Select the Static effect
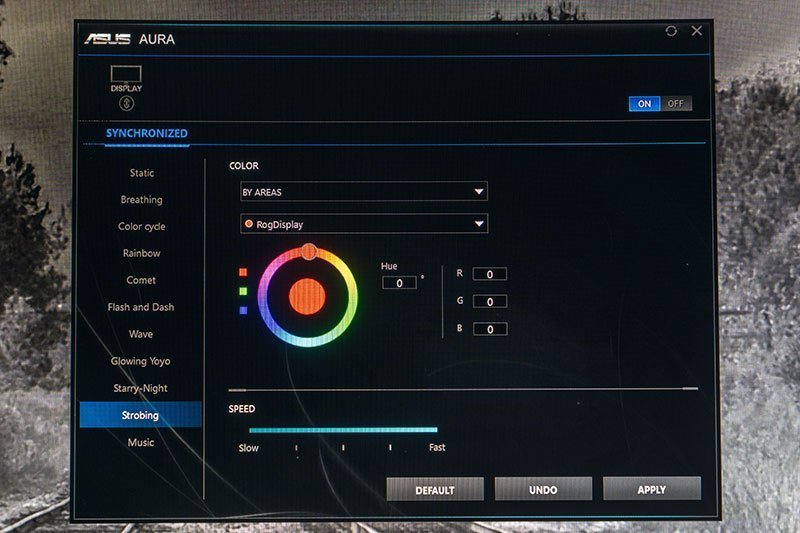Screen dimensions: 800x533 tap(142, 173)
